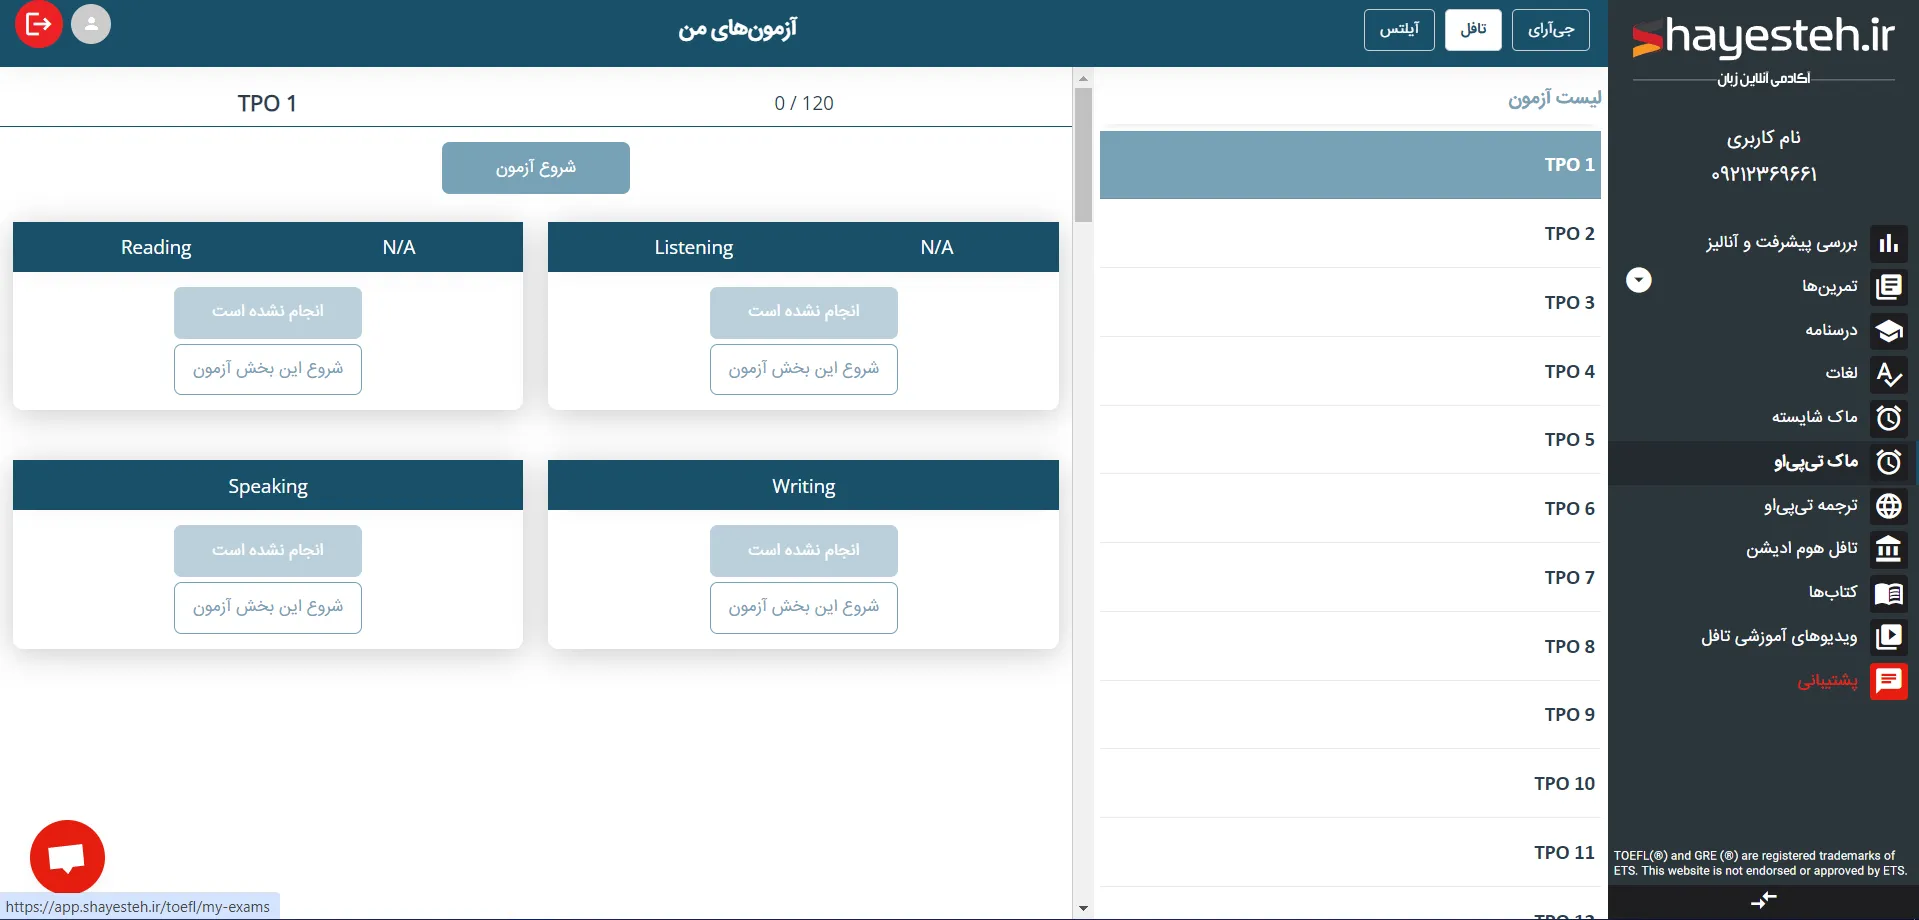Image resolution: width=1919 pixels, height=920 pixels.
Task: Switch to the تافل tab
Action: [1473, 30]
